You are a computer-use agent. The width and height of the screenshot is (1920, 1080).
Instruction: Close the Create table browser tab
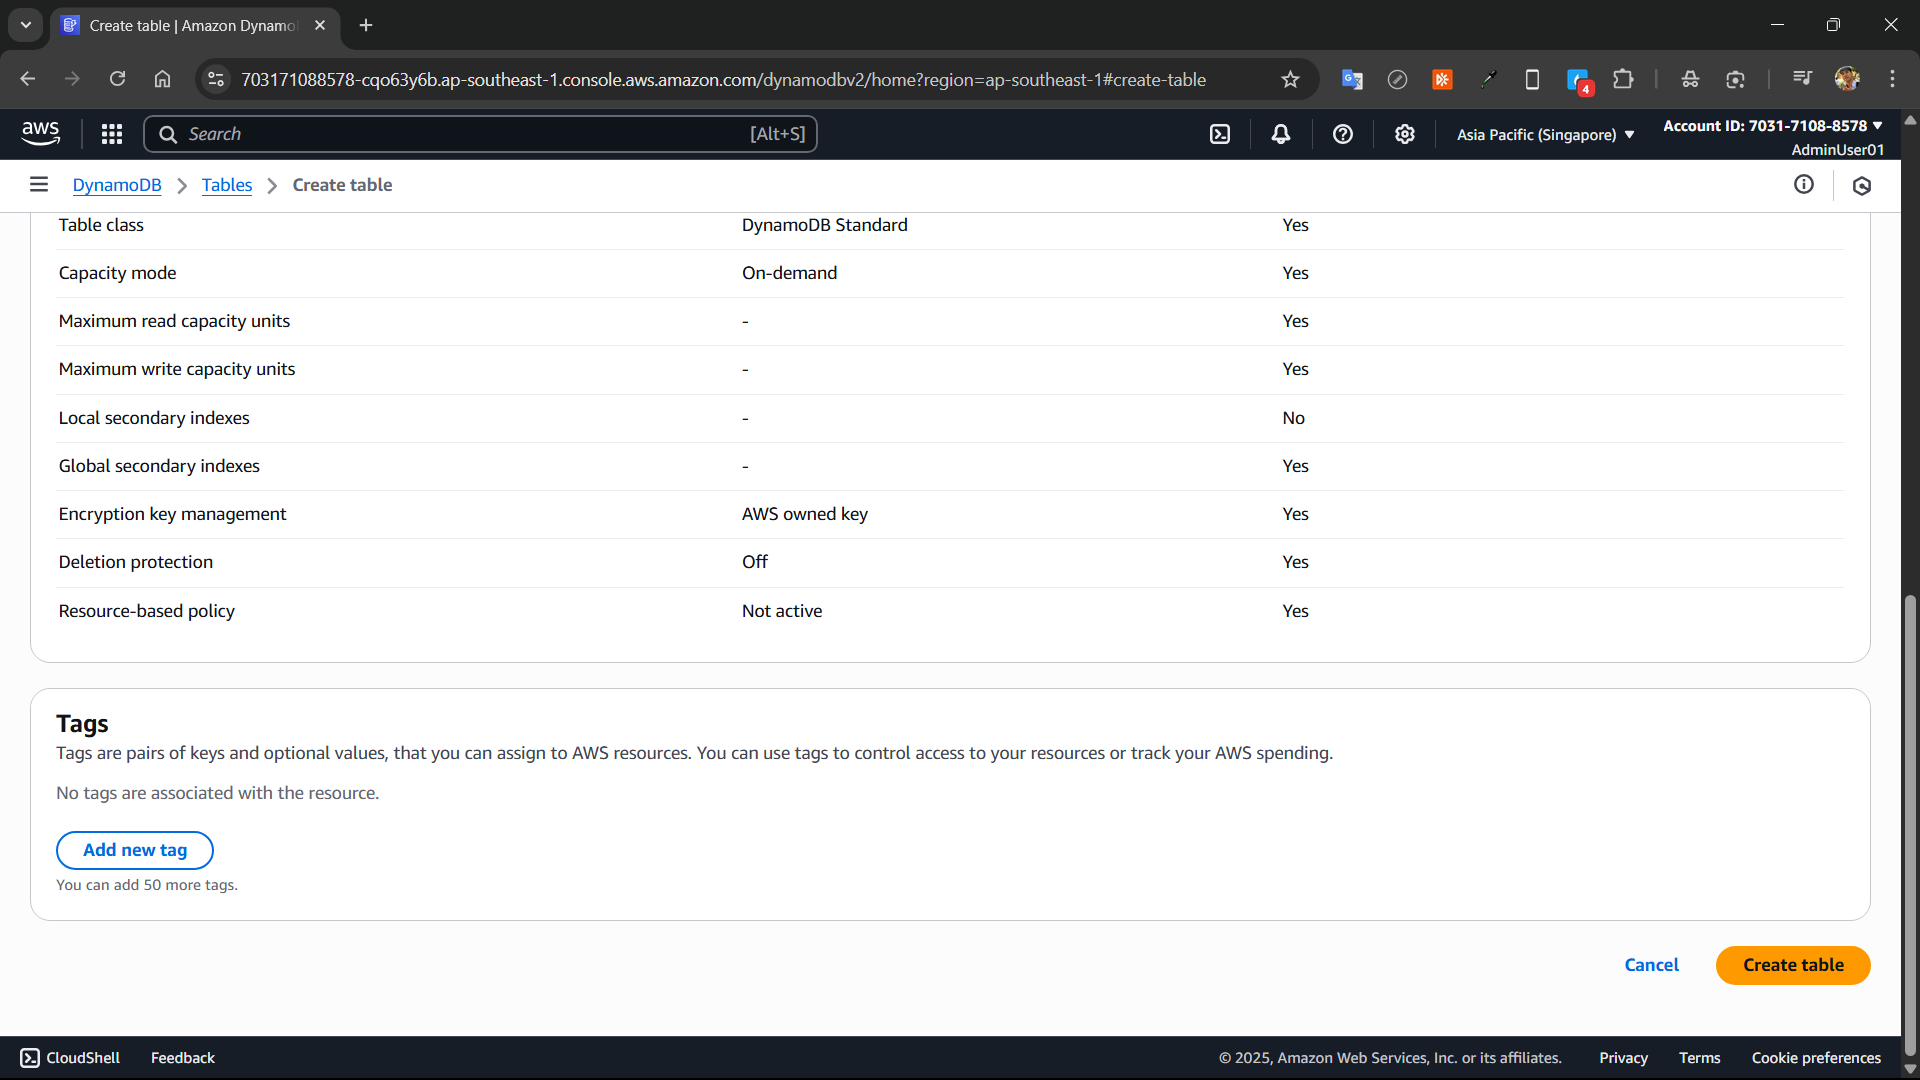pyautogui.click(x=320, y=25)
